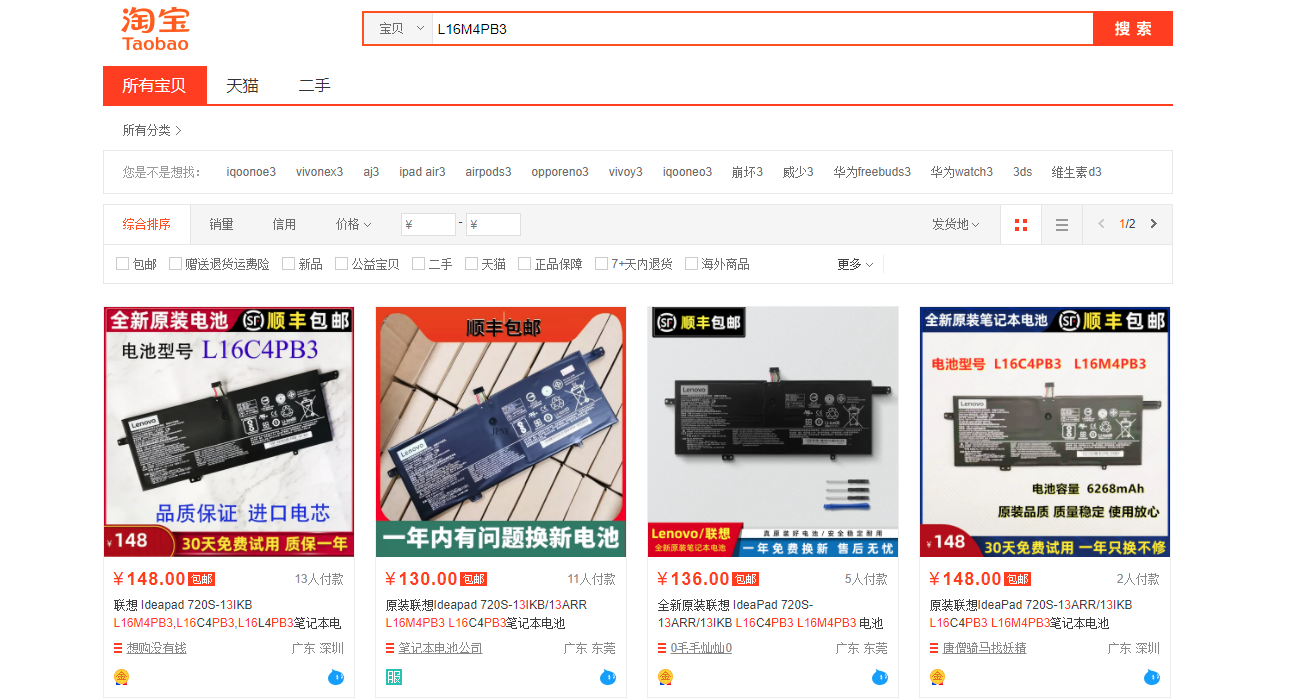Open suggestion link ipad air3
1300x700 pixels.
422,172
